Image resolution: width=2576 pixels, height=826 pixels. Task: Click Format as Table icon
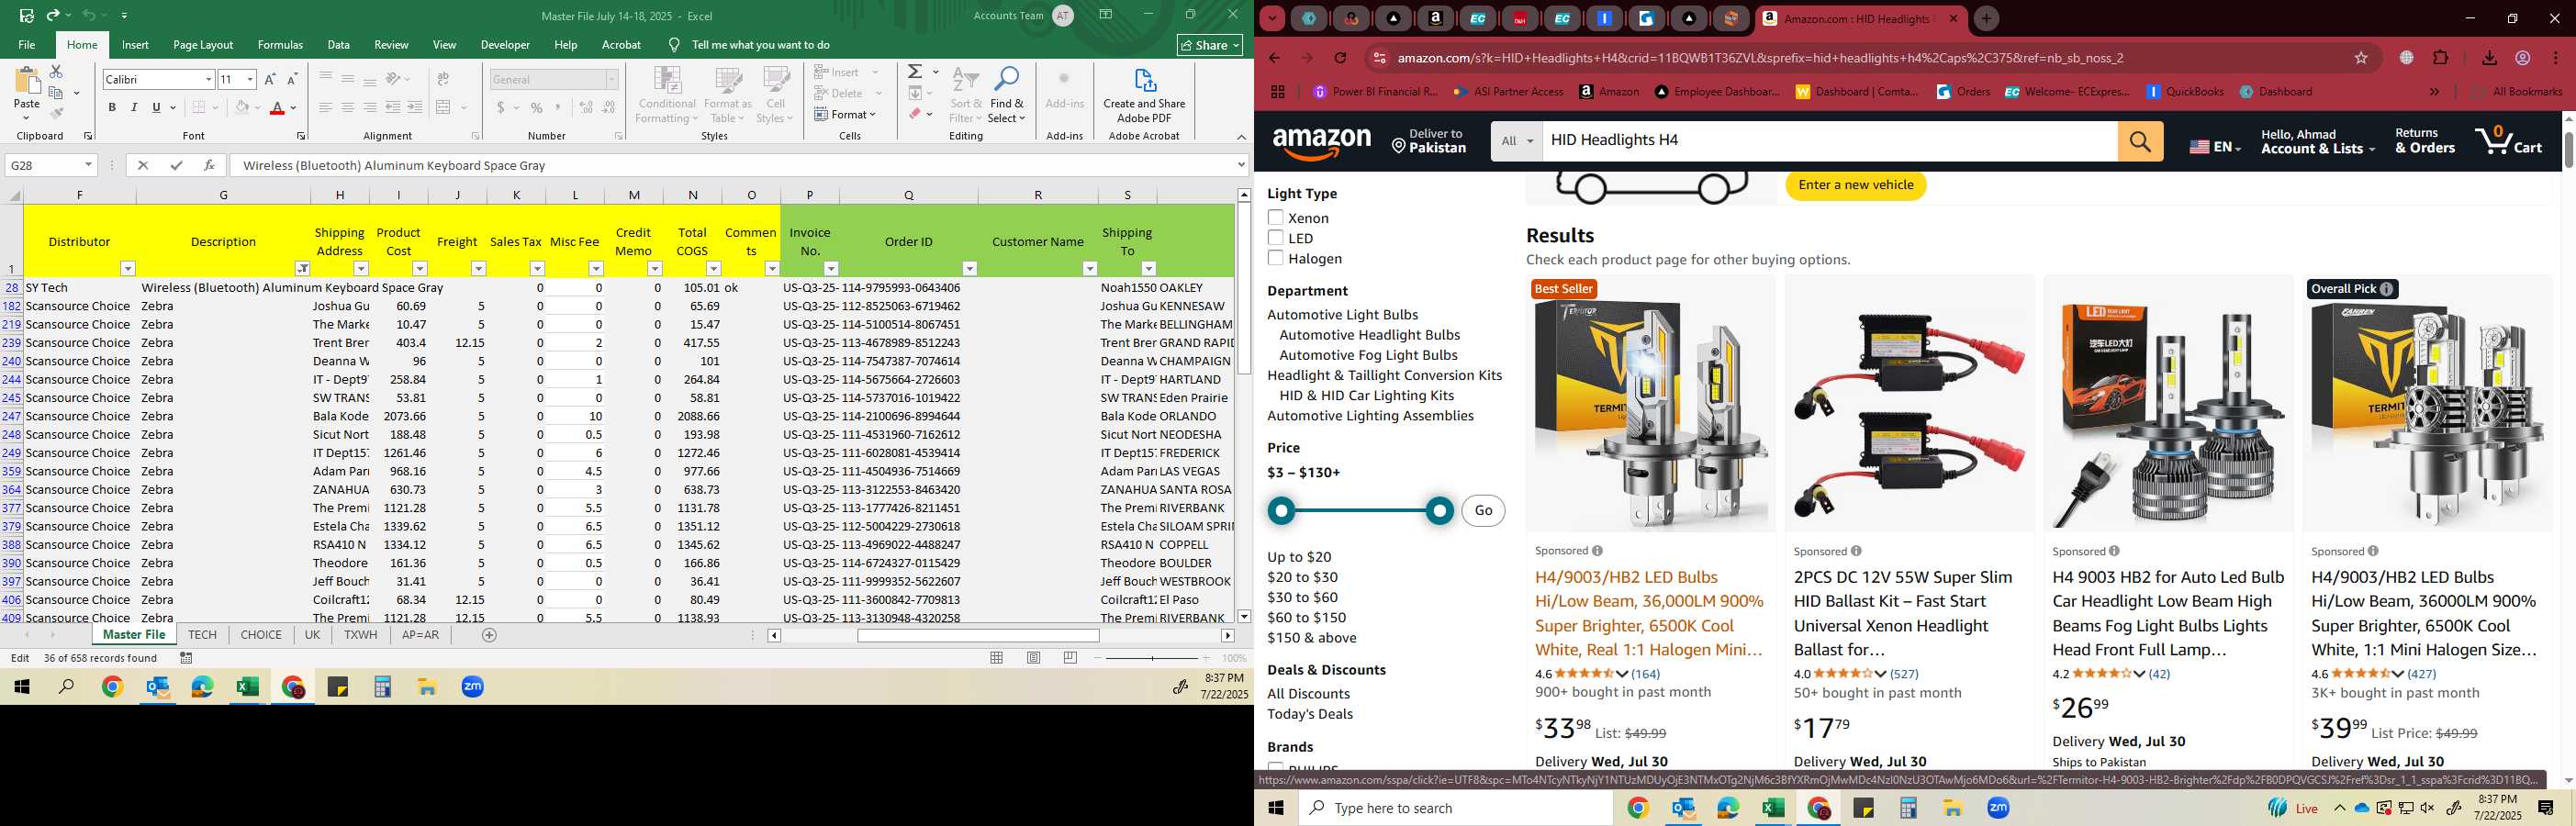click(727, 94)
